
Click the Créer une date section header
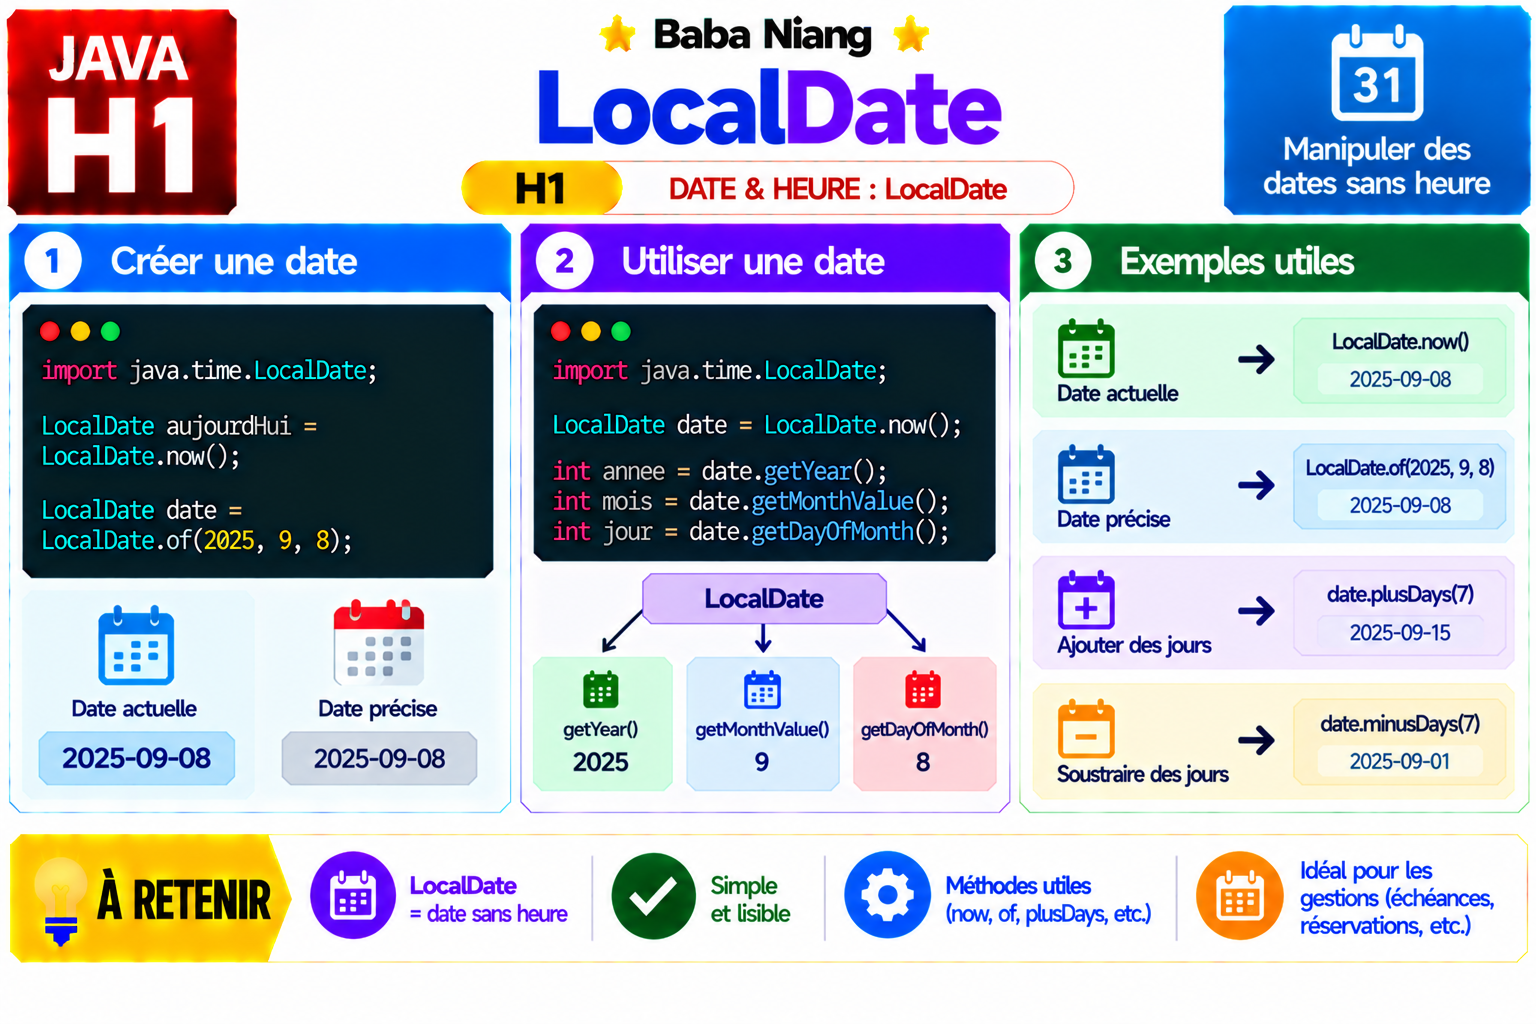pyautogui.click(x=260, y=261)
